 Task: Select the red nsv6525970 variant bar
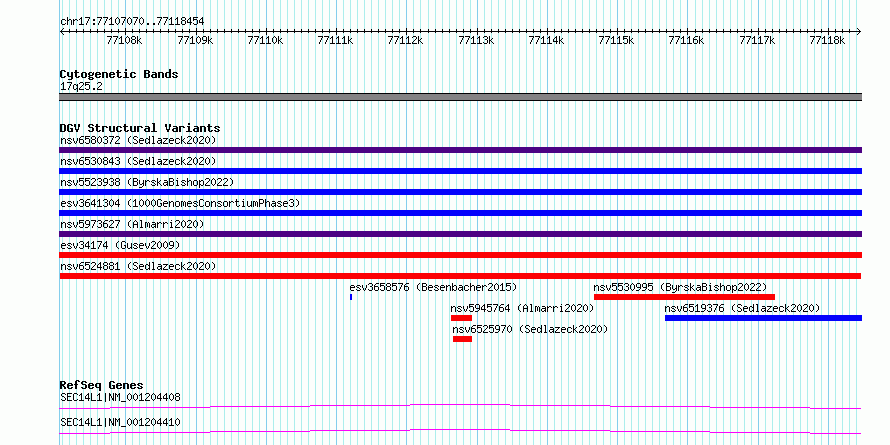click(462, 339)
